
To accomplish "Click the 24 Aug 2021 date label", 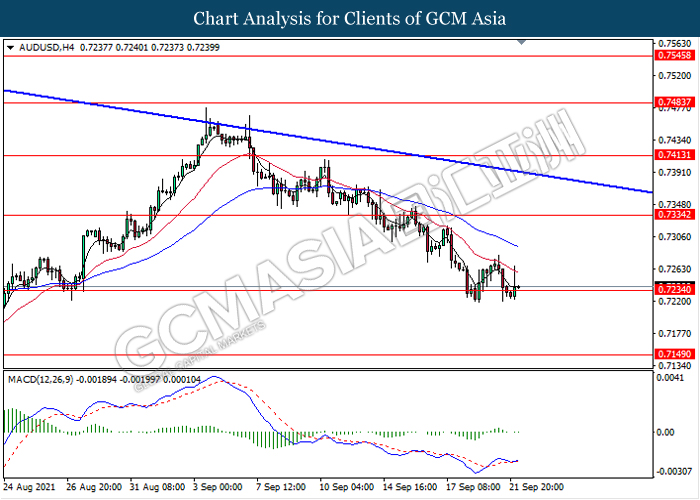I will click(x=29, y=487).
